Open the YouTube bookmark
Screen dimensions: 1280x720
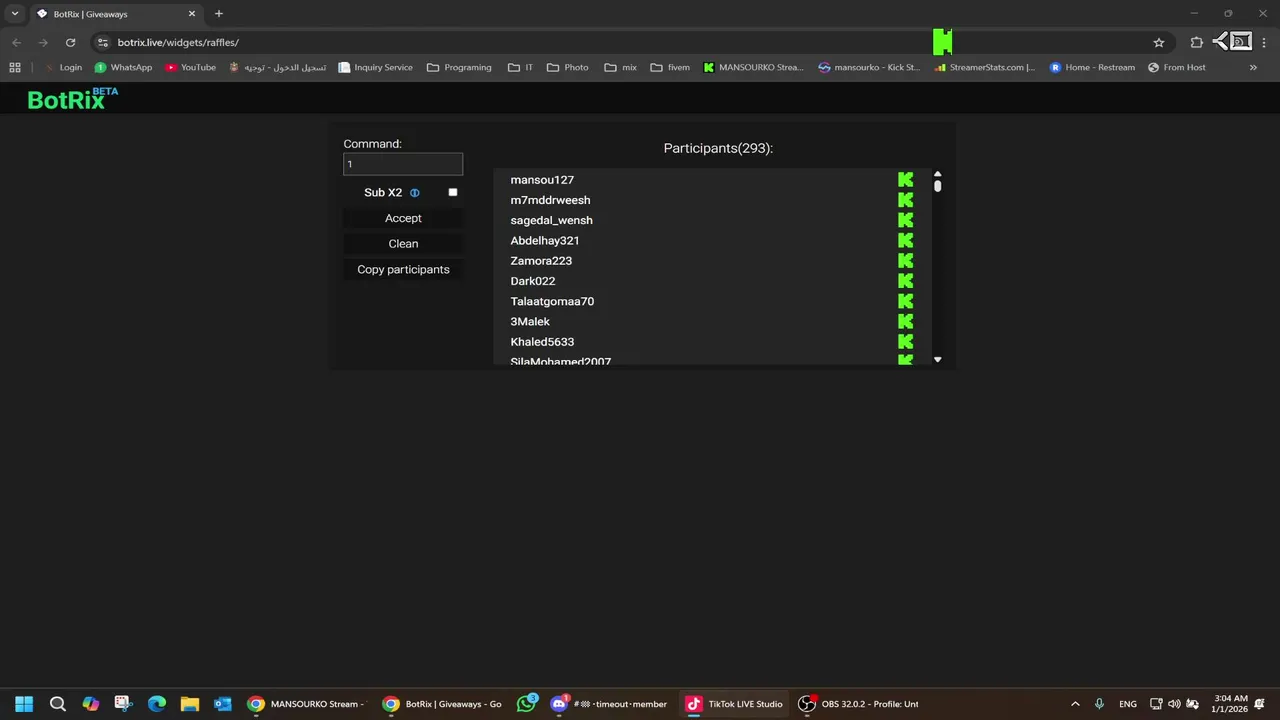(x=190, y=68)
